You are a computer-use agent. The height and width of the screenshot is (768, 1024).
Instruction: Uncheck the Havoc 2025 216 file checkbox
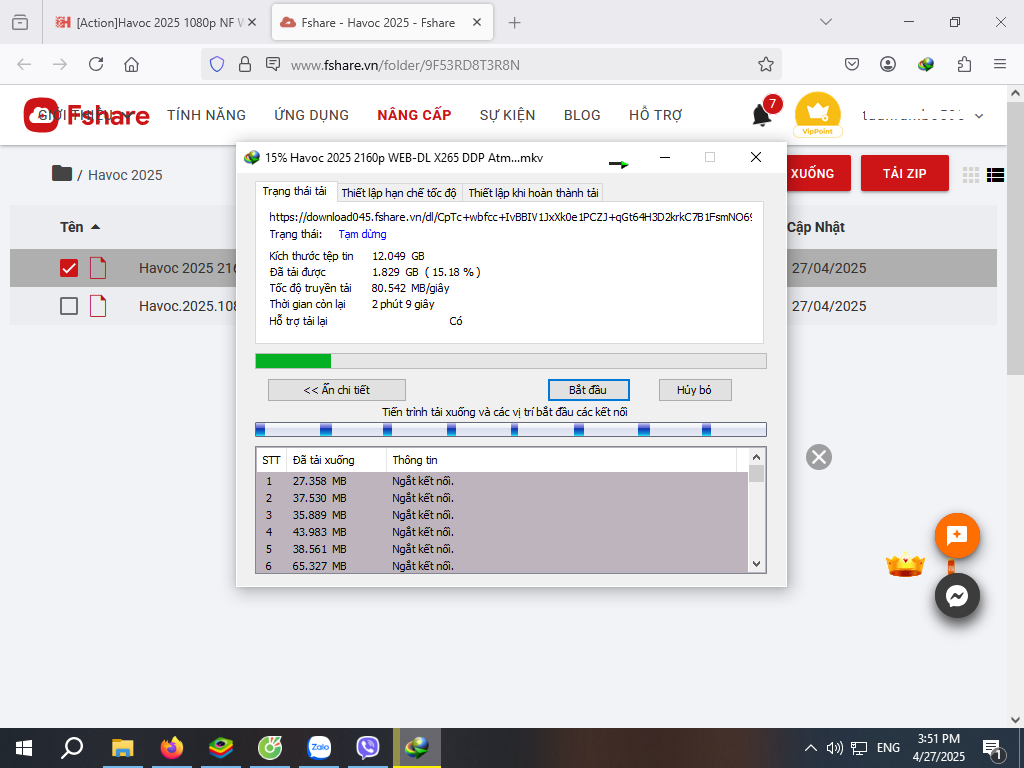69,268
